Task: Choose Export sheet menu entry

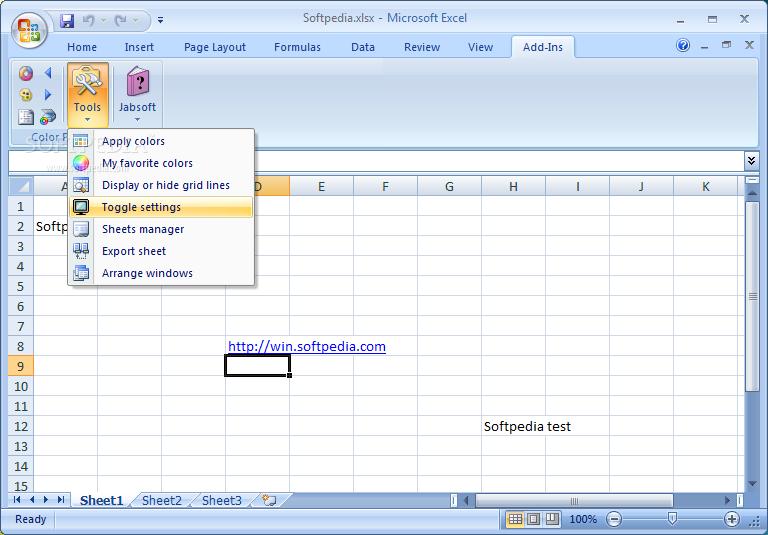Action: point(161,251)
